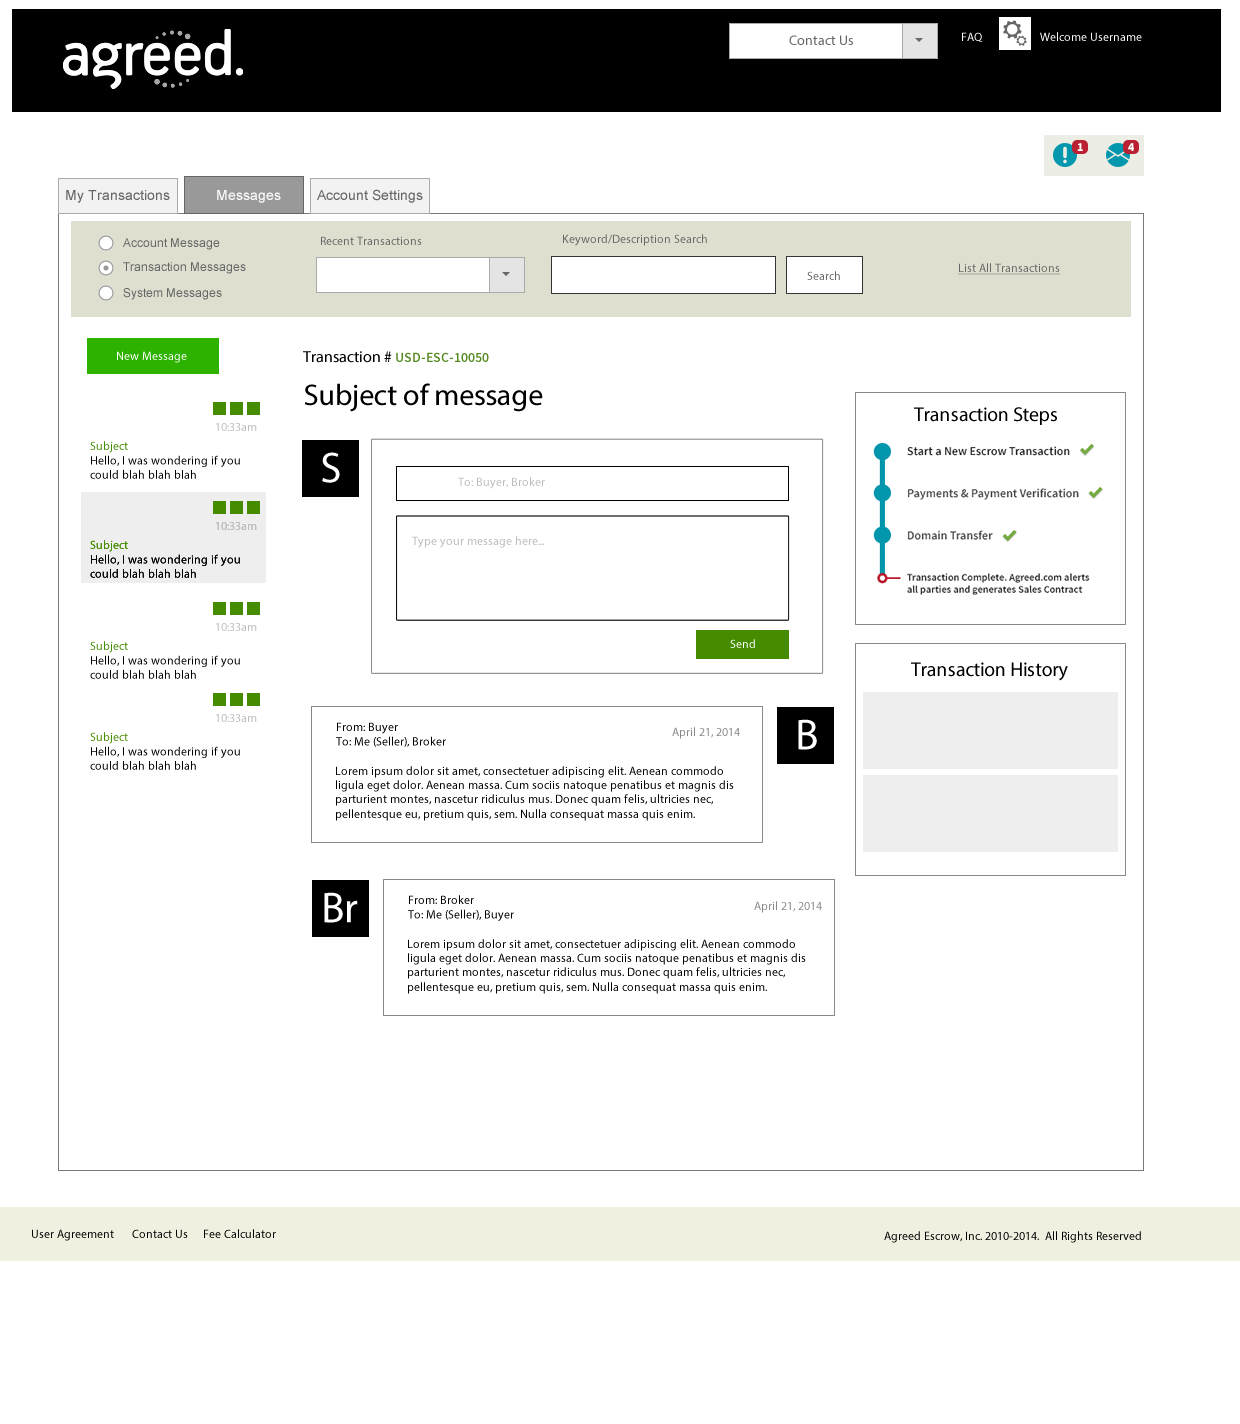Click the settings gear icon

[x=1015, y=33]
